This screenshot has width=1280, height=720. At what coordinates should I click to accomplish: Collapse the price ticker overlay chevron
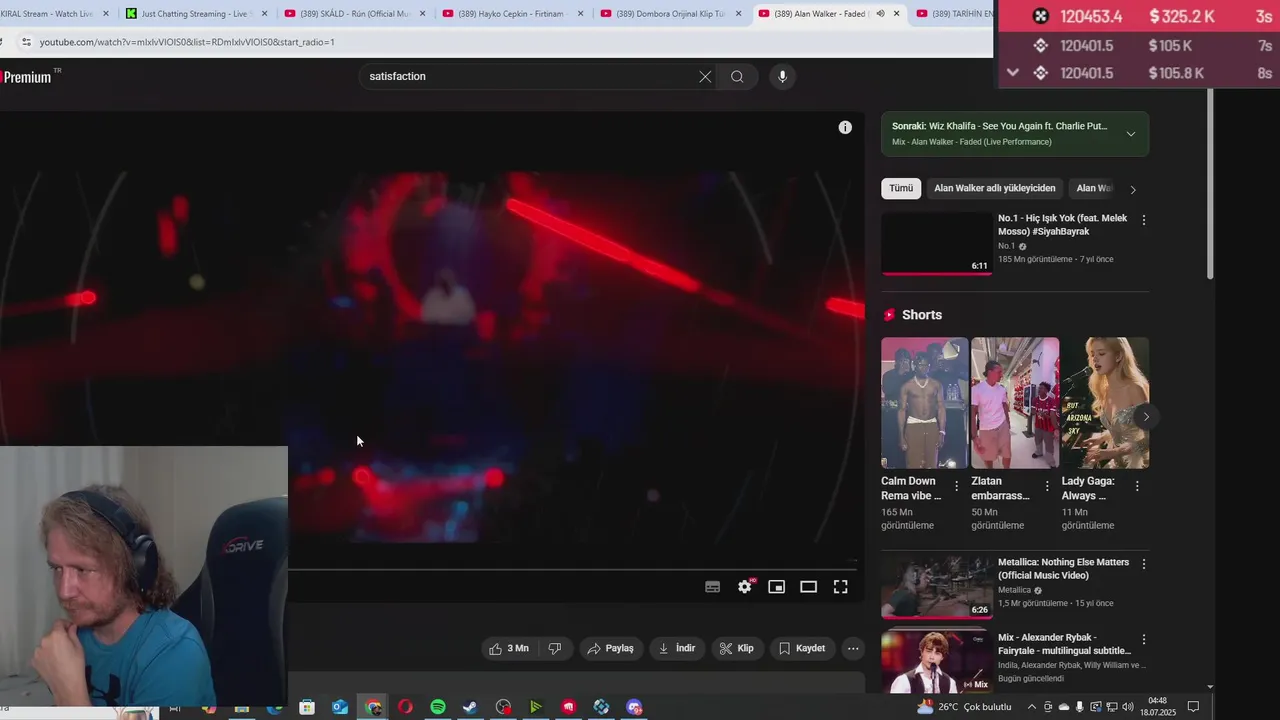point(1013,73)
